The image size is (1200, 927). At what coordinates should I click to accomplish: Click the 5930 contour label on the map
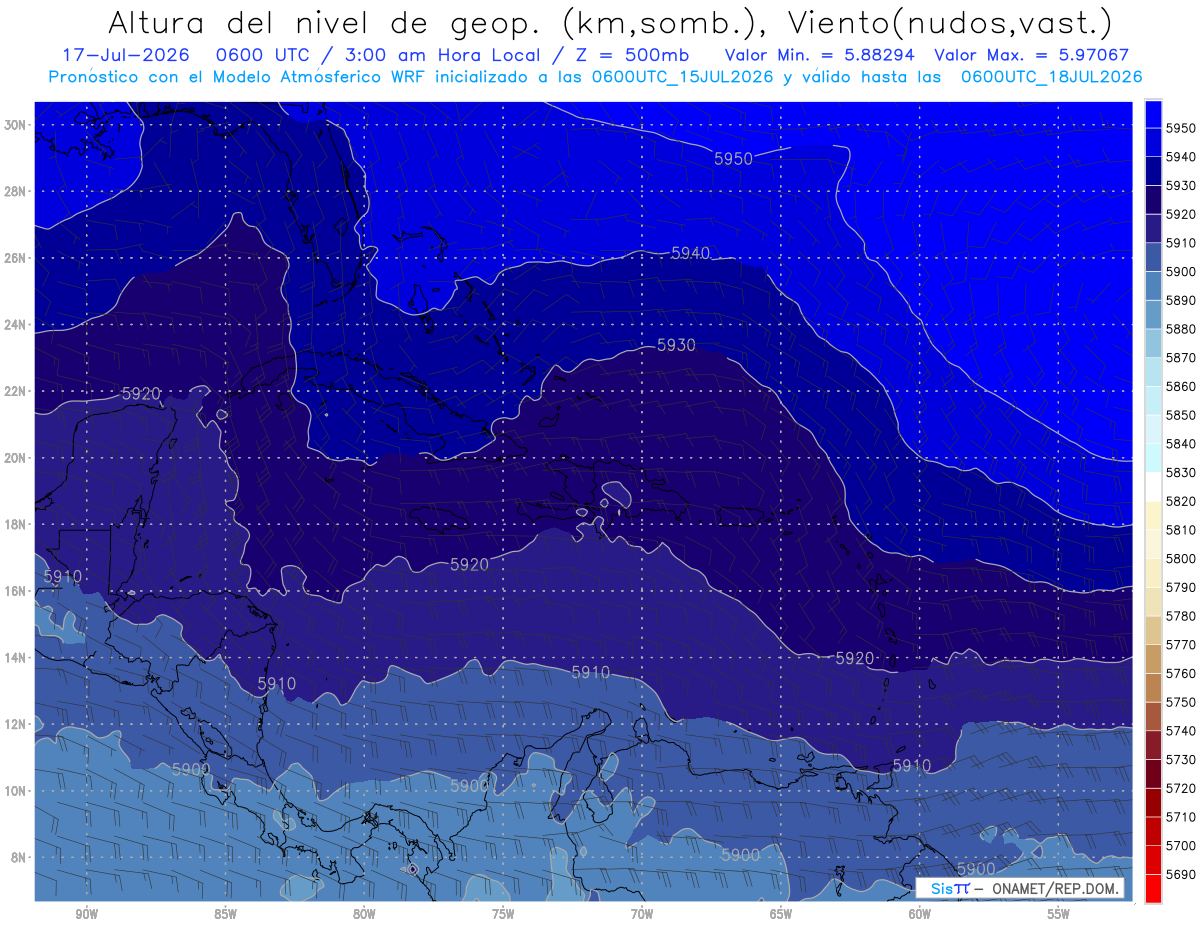click(x=676, y=345)
